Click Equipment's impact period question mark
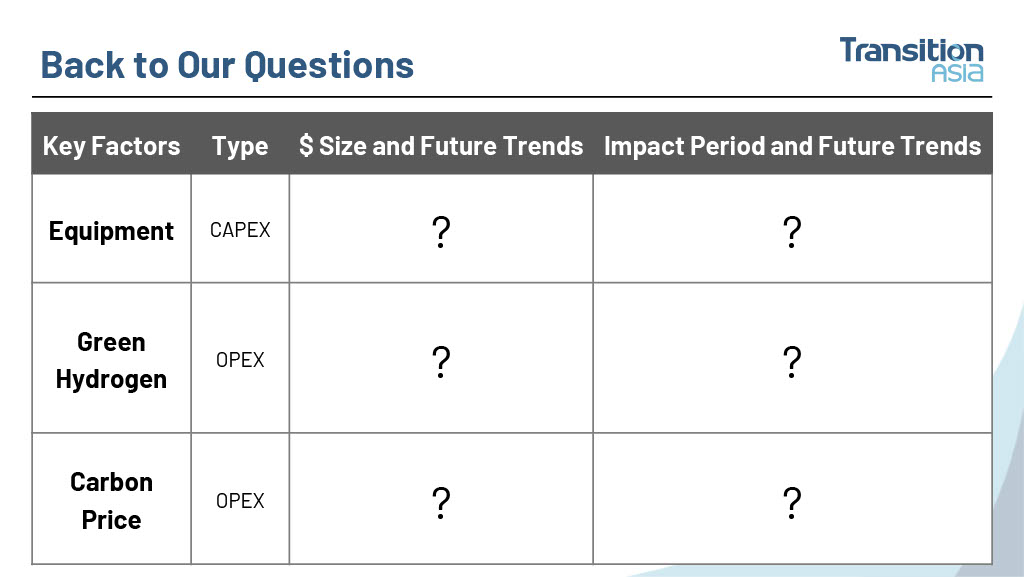The height and width of the screenshot is (577, 1024). coord(792,232)
